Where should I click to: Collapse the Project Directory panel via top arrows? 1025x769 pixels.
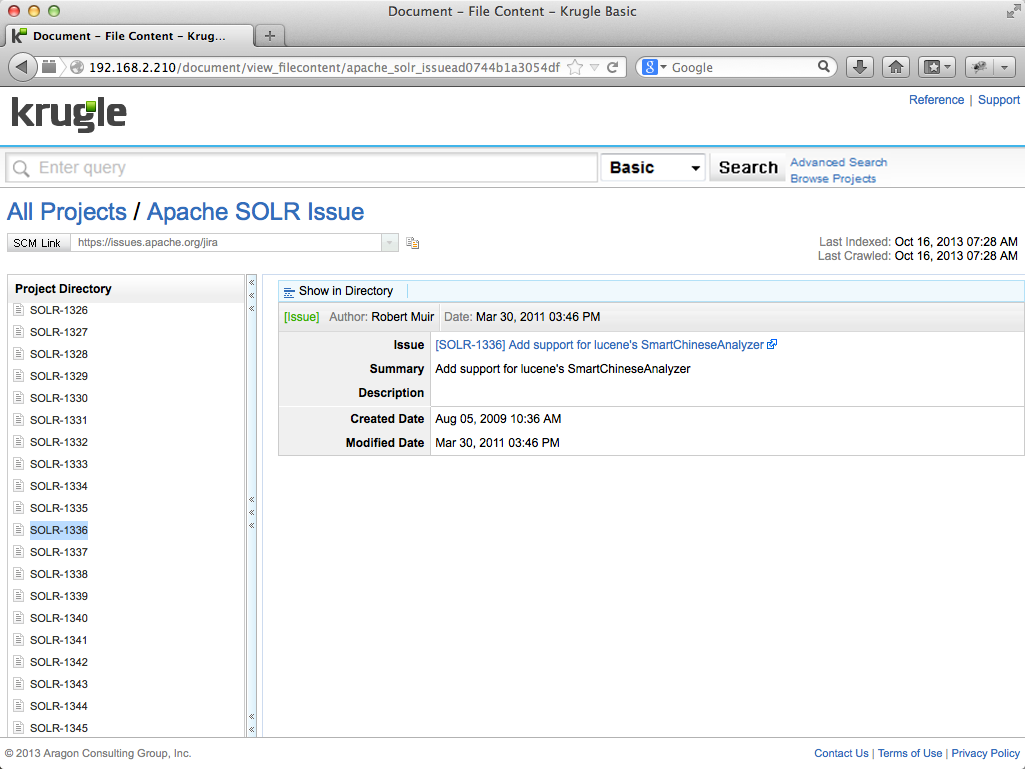252,296
